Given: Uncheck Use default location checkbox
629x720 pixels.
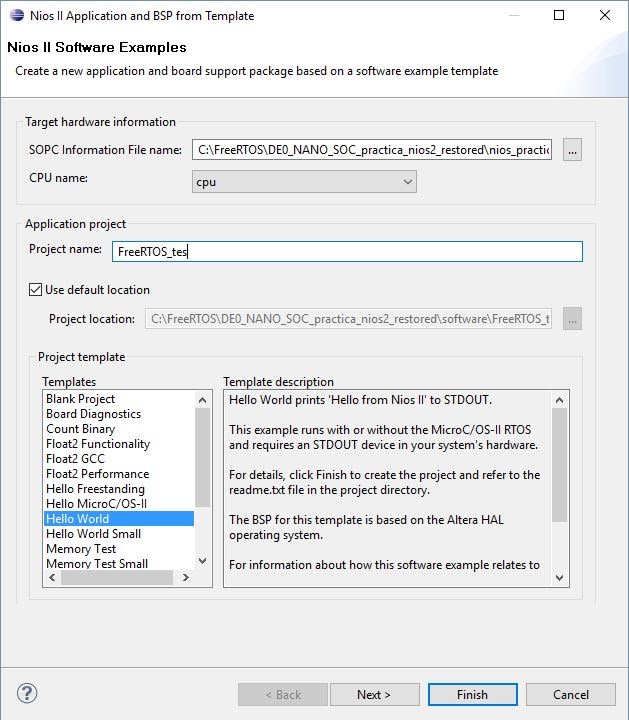Looking at the screenshot, I should coord(35,290).
